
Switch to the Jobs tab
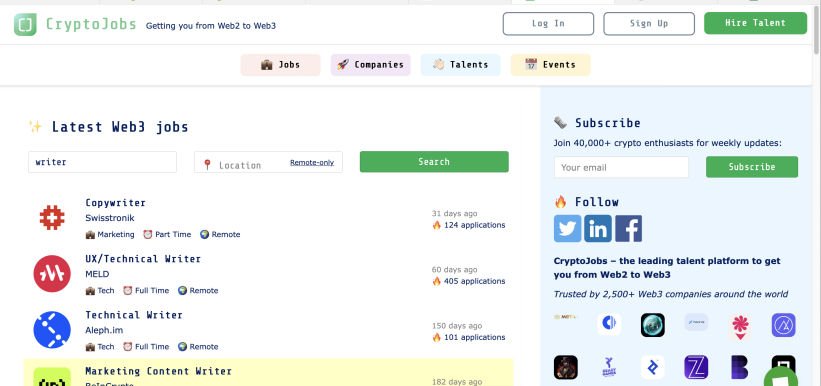pyautogui.click(x=281, y=65)
